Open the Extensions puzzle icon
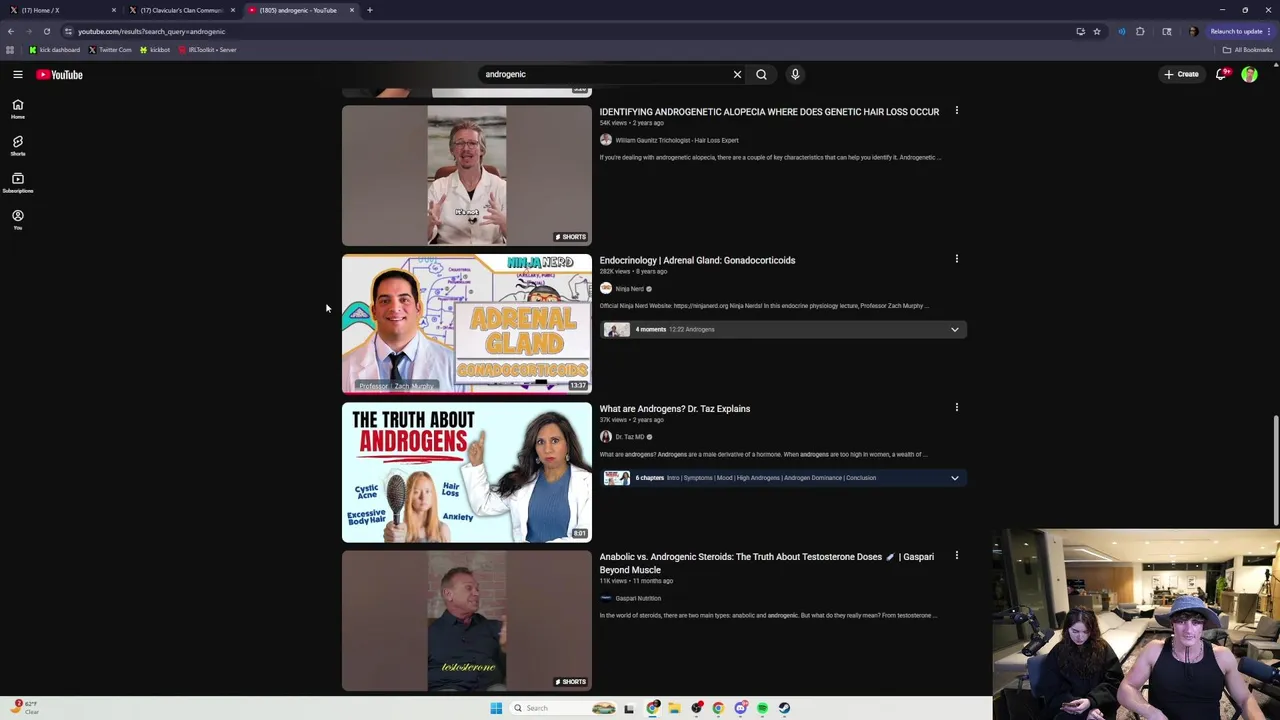The width and height of the screenshot is (1280, 720). click(x=1140, y=31)
